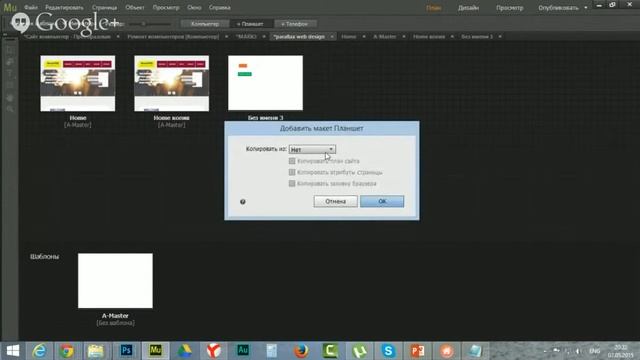Viewport: 640px width, 360px height.
Task: Click the Опубликовать link
Action: (x=558, y=8)
